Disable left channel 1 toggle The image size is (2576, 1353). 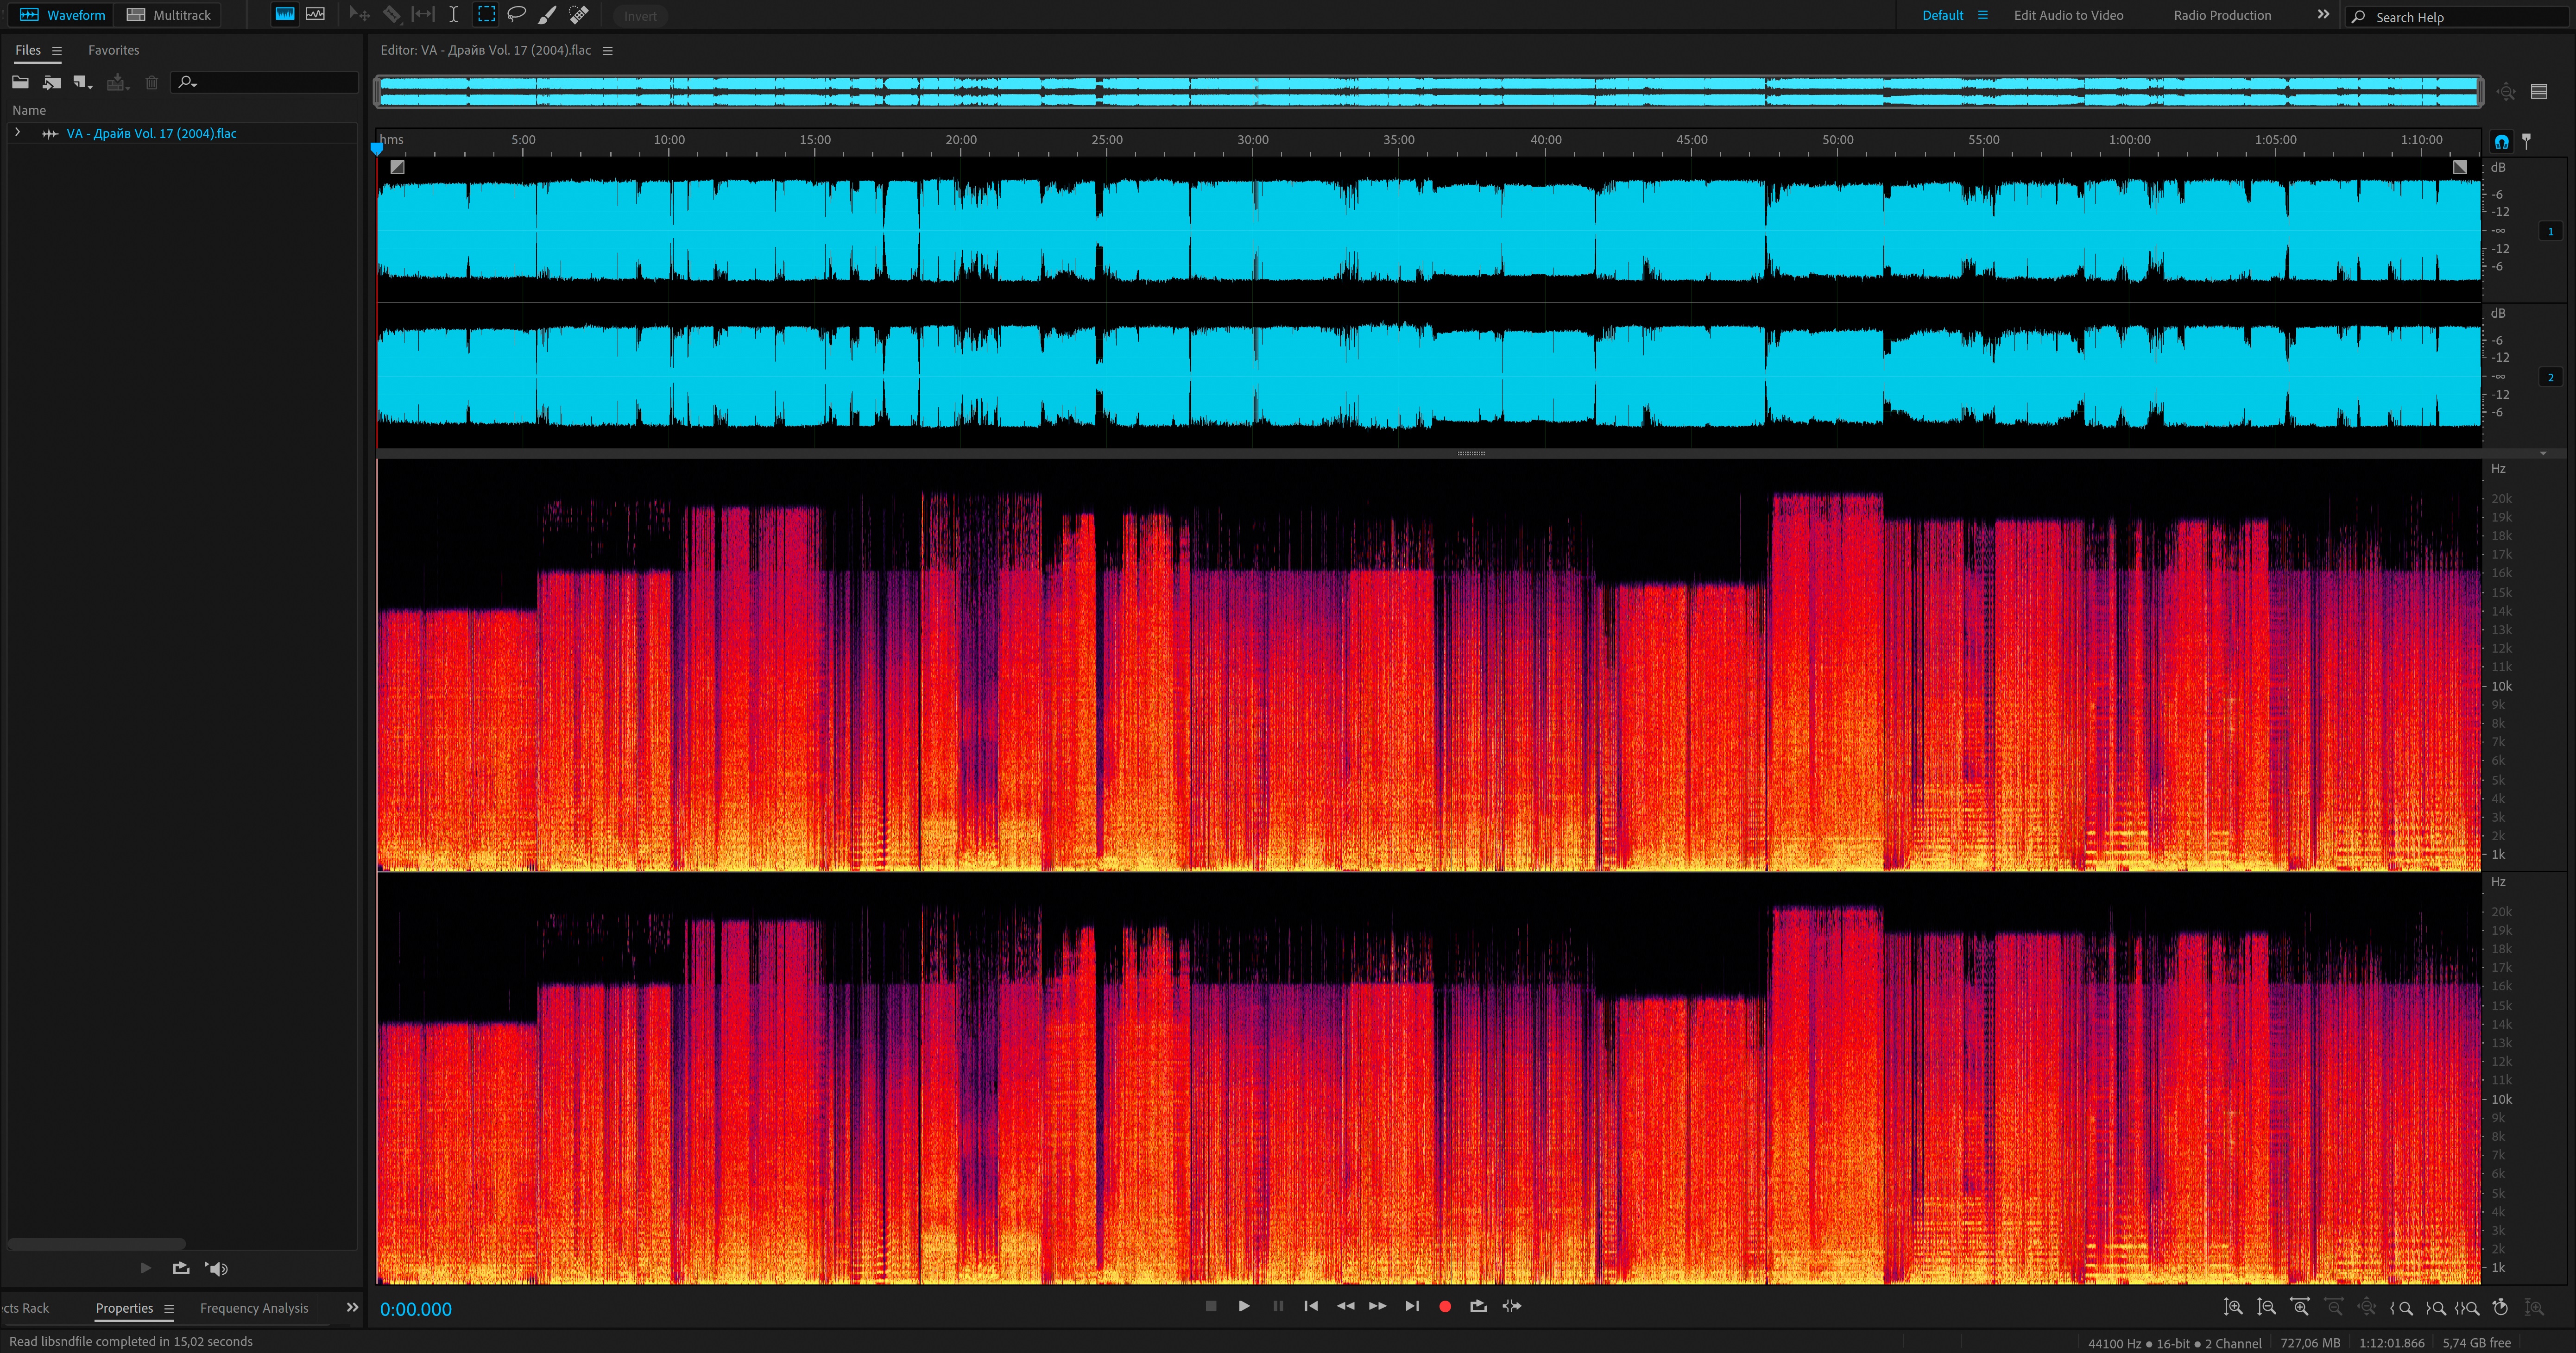[x=2550, y=231]
